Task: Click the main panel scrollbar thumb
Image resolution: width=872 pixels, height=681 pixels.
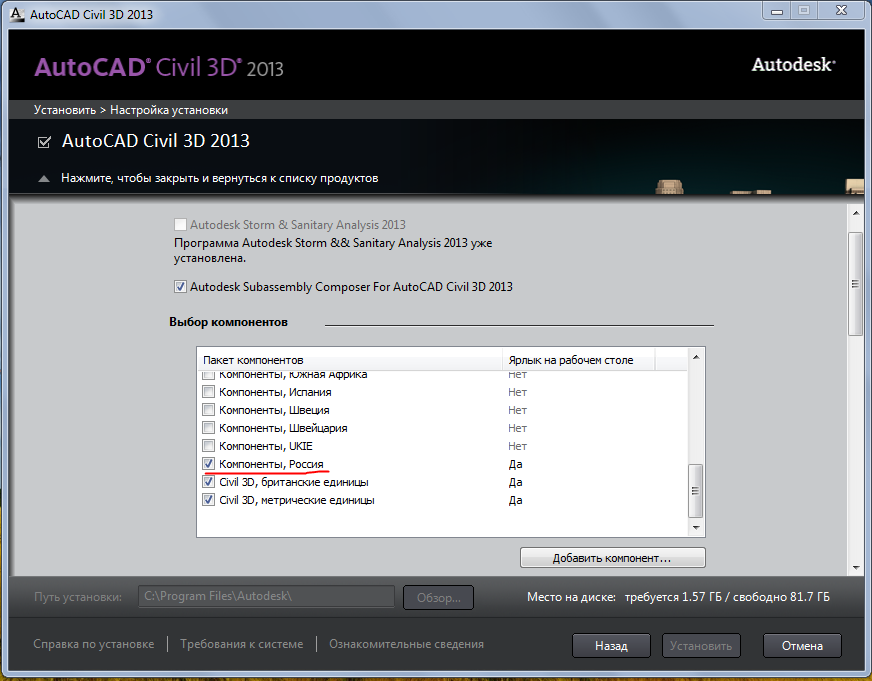Action: [855, 284]
